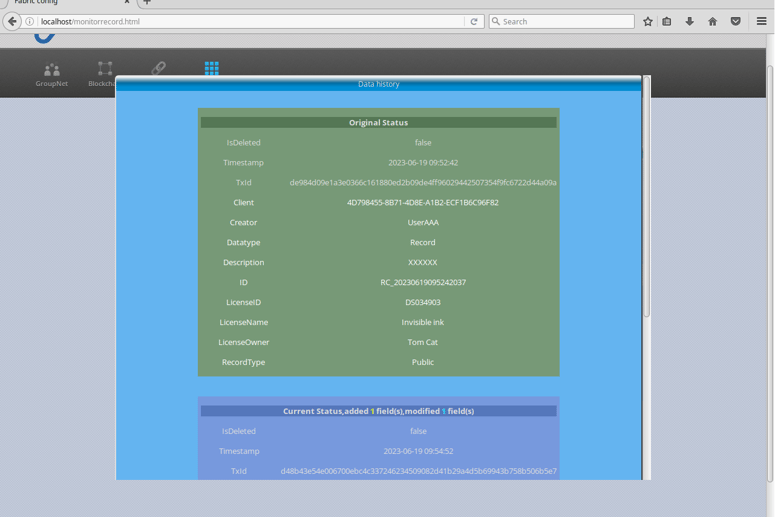Select timestamp 2023-06-19 09:52:42
Screen dimensions: 775x517
(423, 163)
